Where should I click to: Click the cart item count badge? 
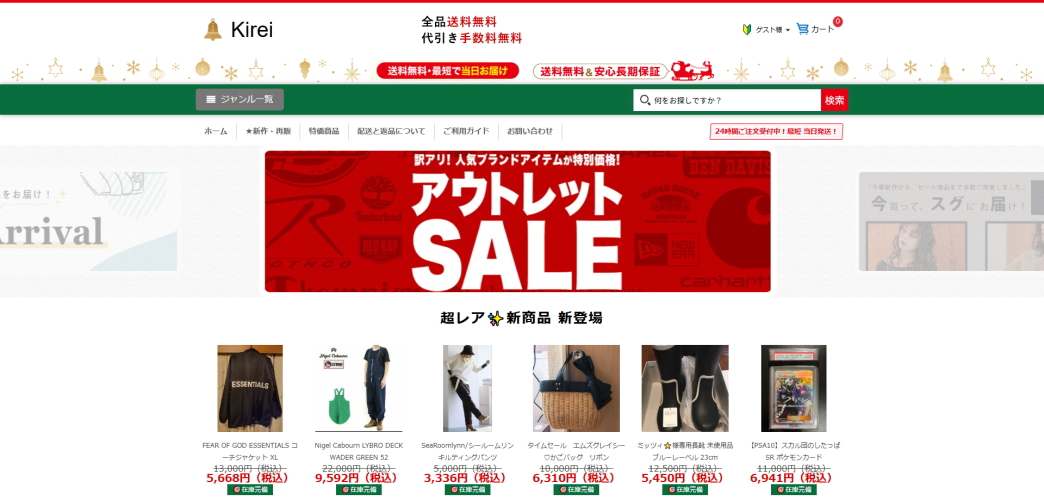click(x=838, y=21)
